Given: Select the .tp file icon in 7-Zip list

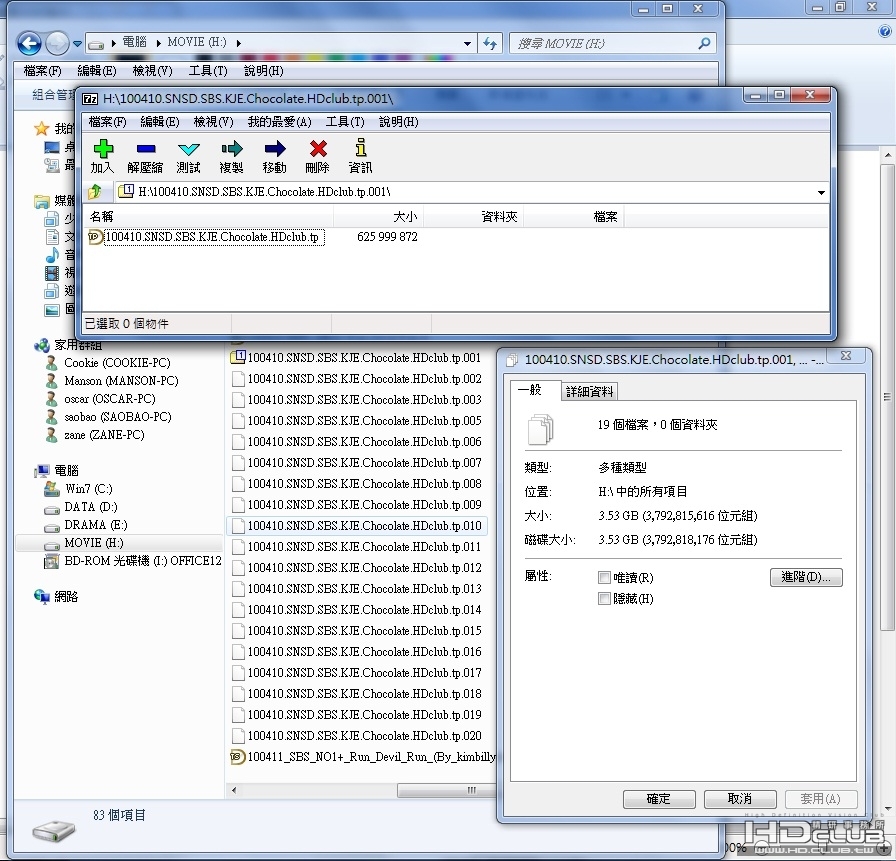Looking at the screenshot, I should [95, 237].
